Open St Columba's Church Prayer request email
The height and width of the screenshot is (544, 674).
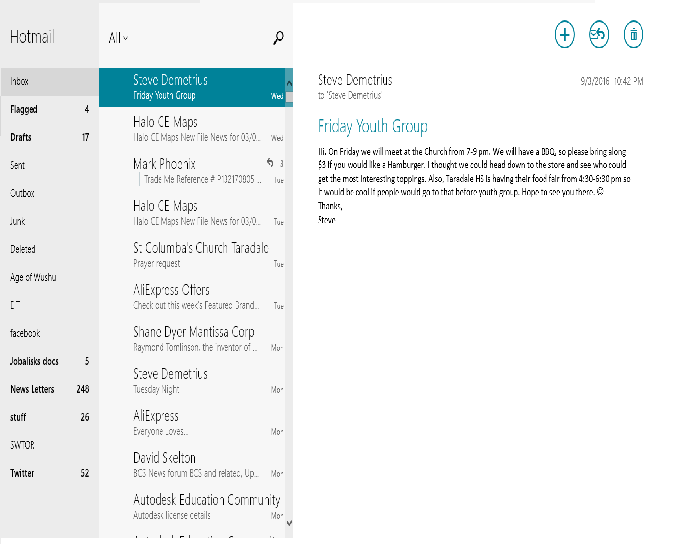pos(192,255)
